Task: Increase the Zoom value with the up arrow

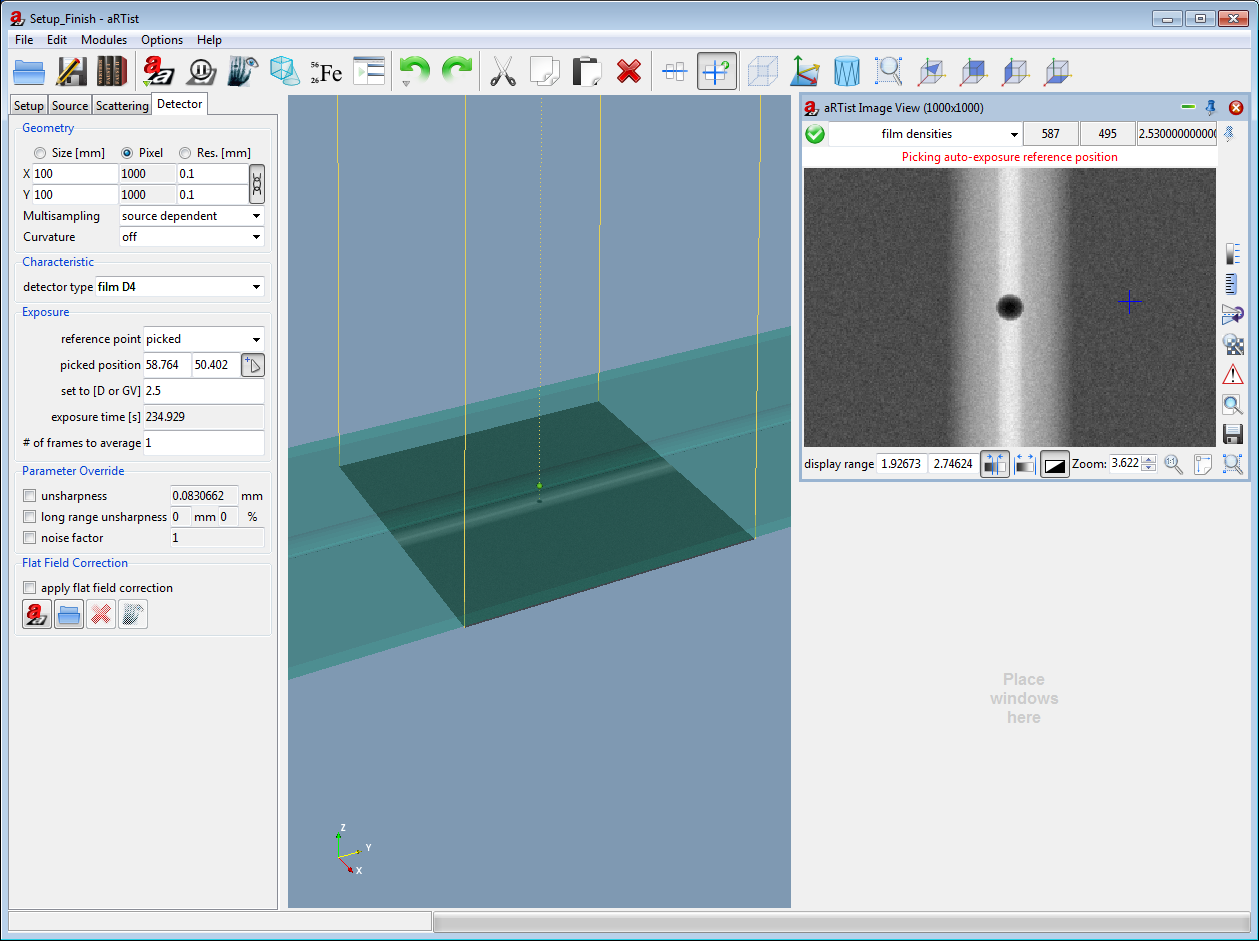Action: tap(1149, 459)
